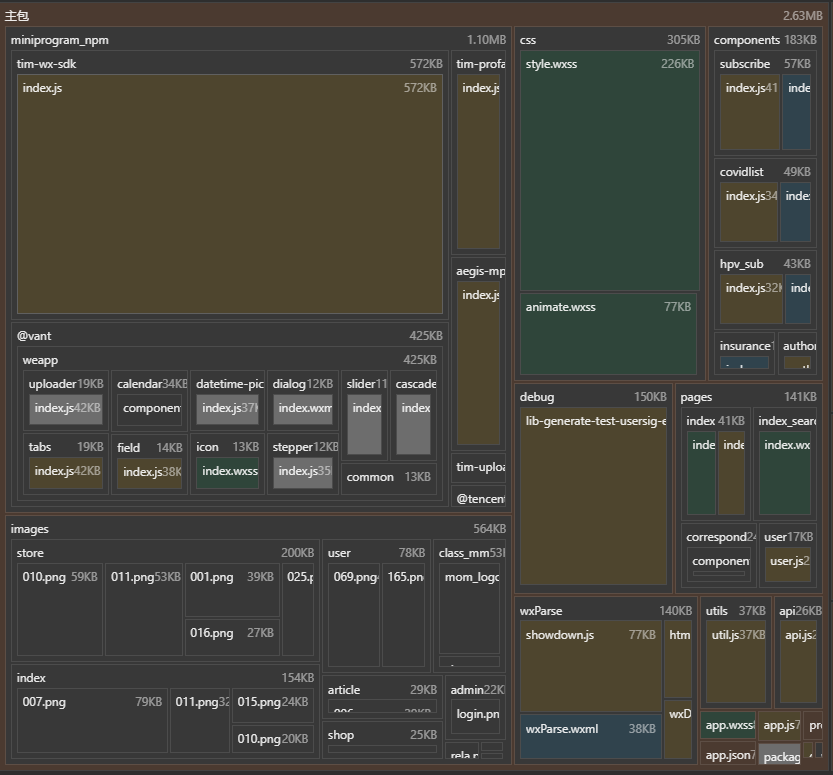Click the htm file block in wxParse
This screenshot has width=833, height=775.
(678, 659)
